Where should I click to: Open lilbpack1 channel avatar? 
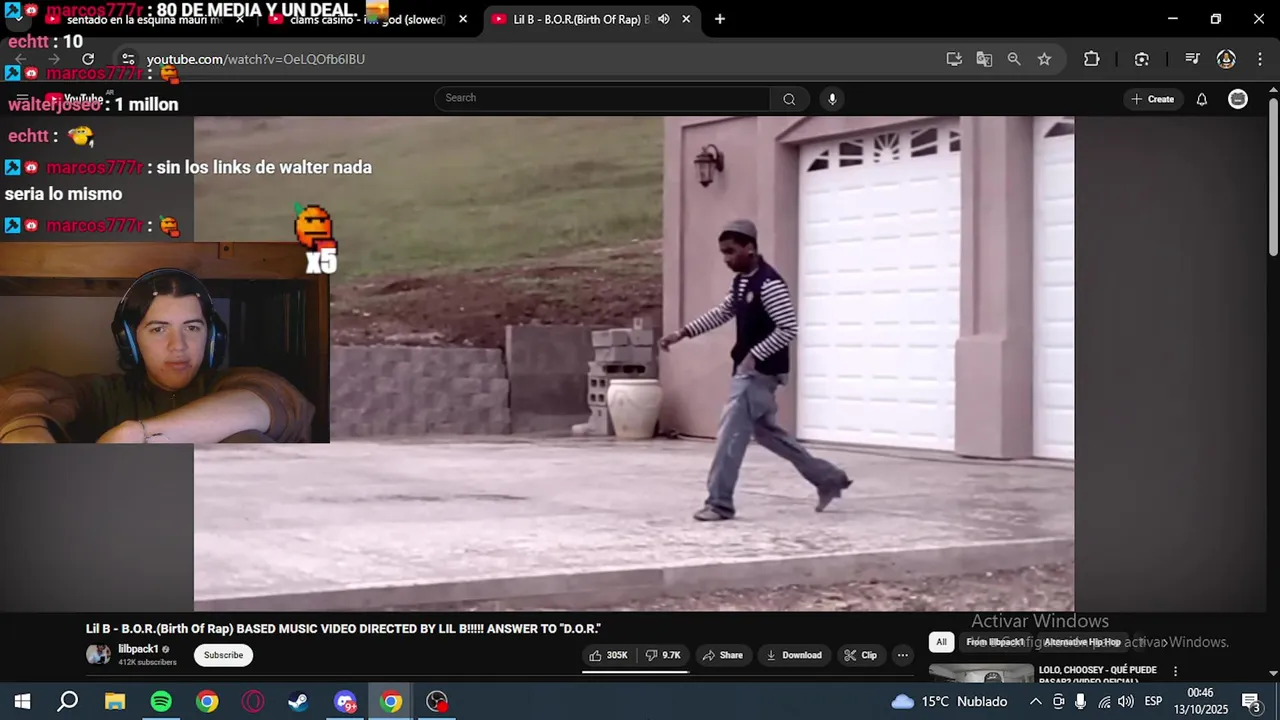98,655
